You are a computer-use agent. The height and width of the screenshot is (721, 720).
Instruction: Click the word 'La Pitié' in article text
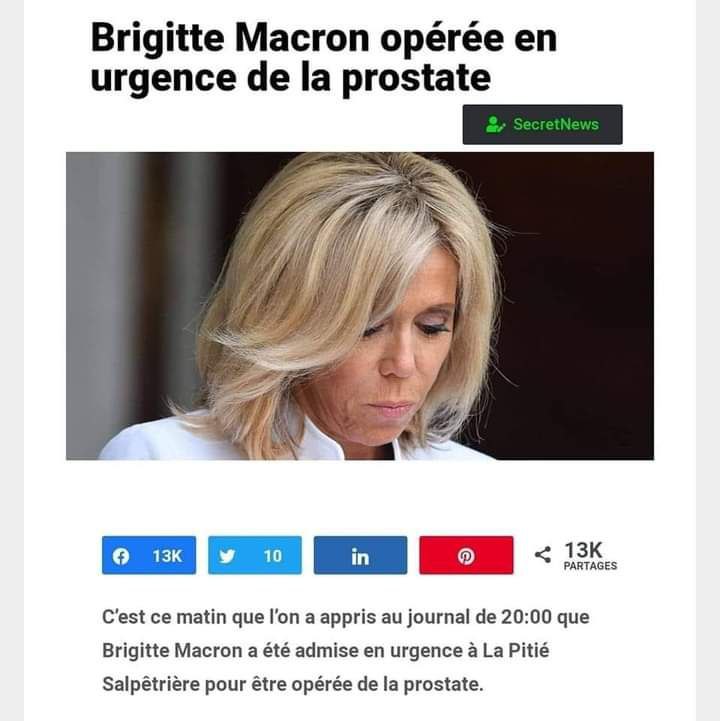pyautogui.click(x=516, y=651)
